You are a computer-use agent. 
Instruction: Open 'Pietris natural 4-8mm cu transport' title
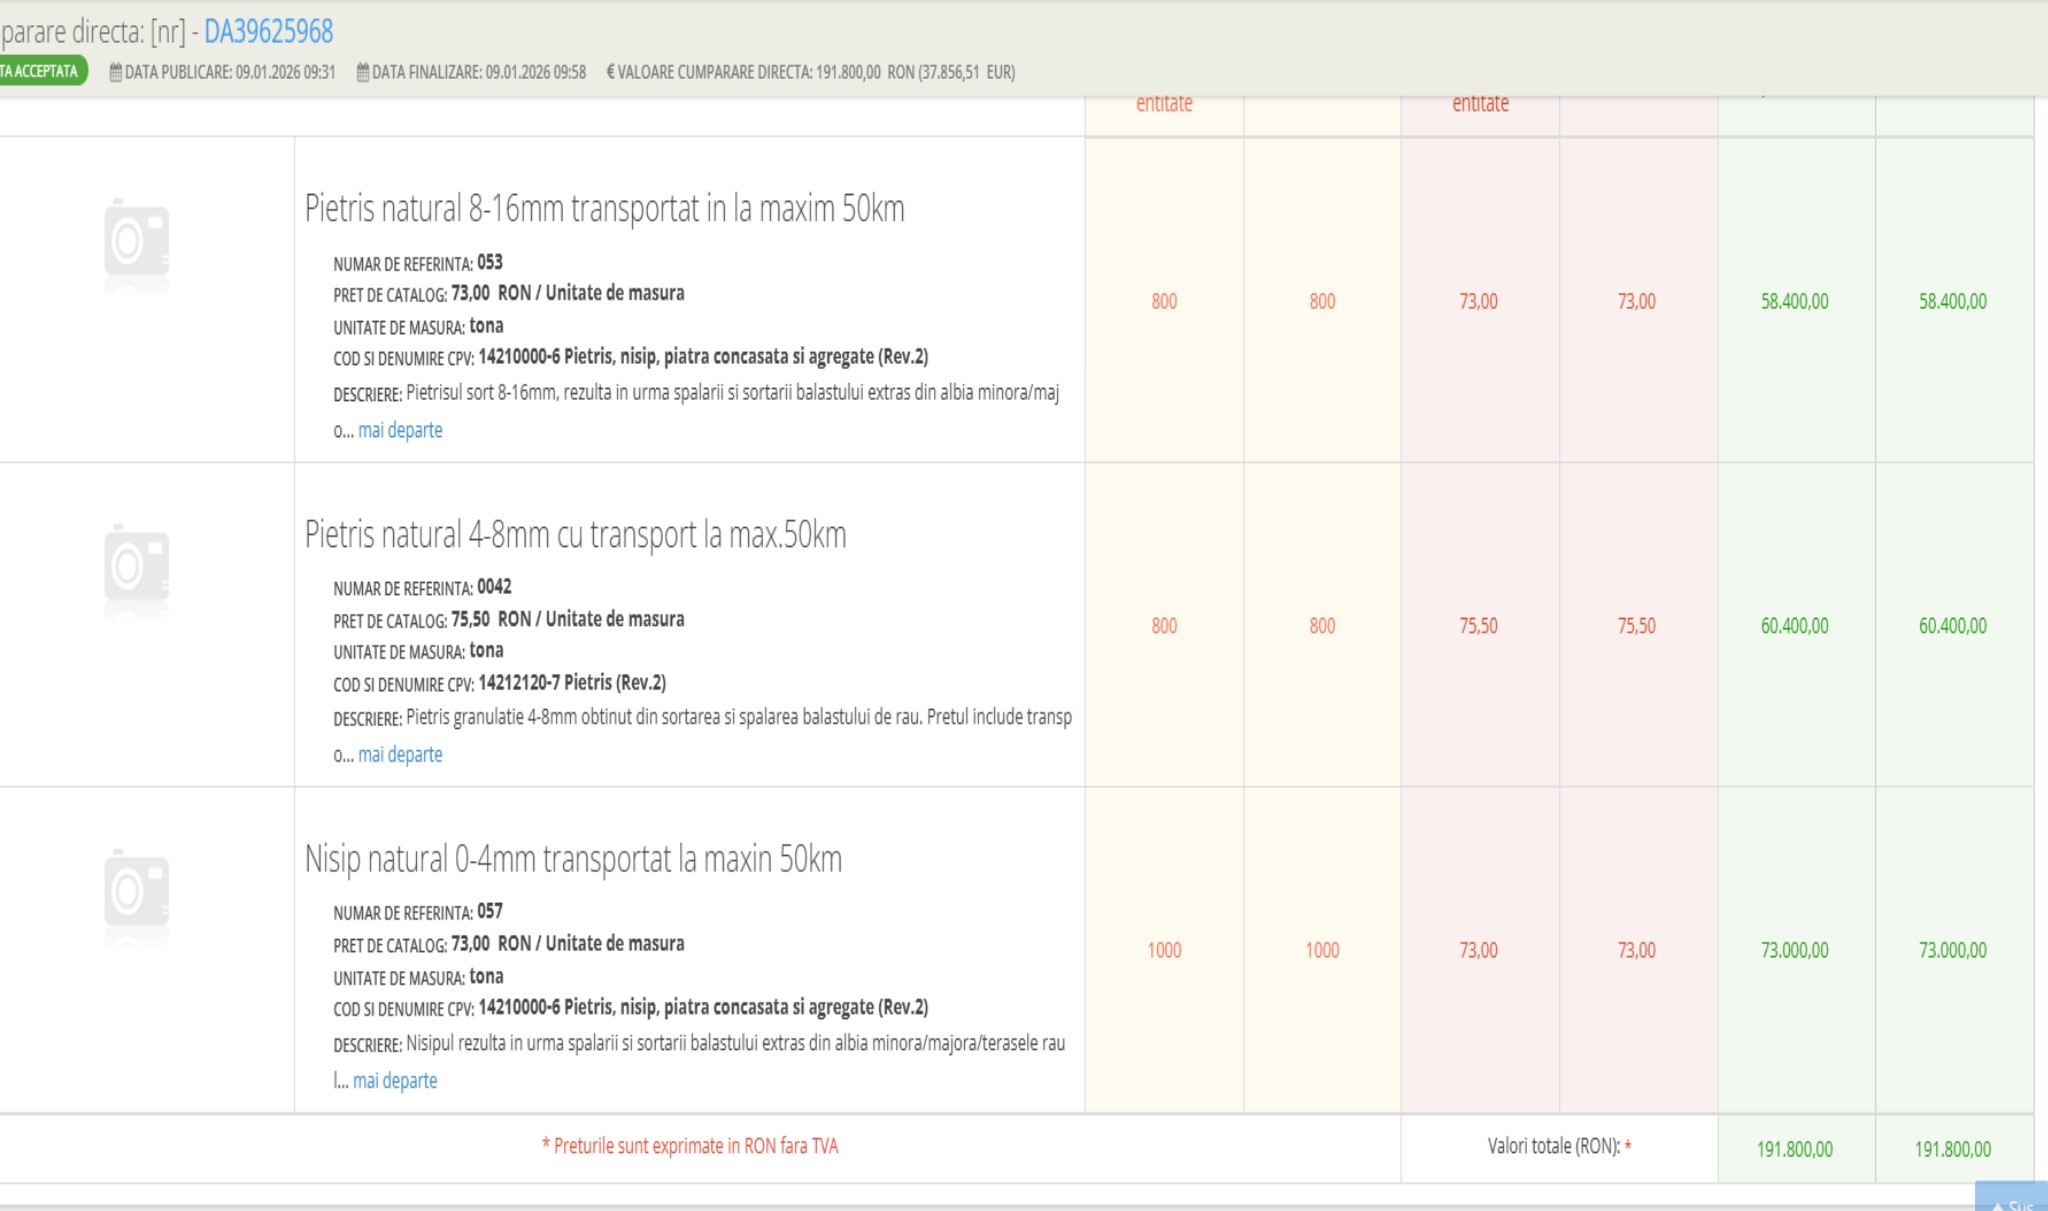tap(575, 535)
